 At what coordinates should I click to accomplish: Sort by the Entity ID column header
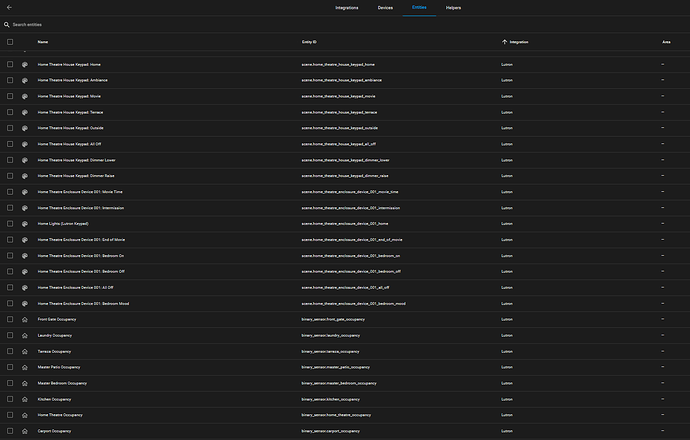coord(309,42)
